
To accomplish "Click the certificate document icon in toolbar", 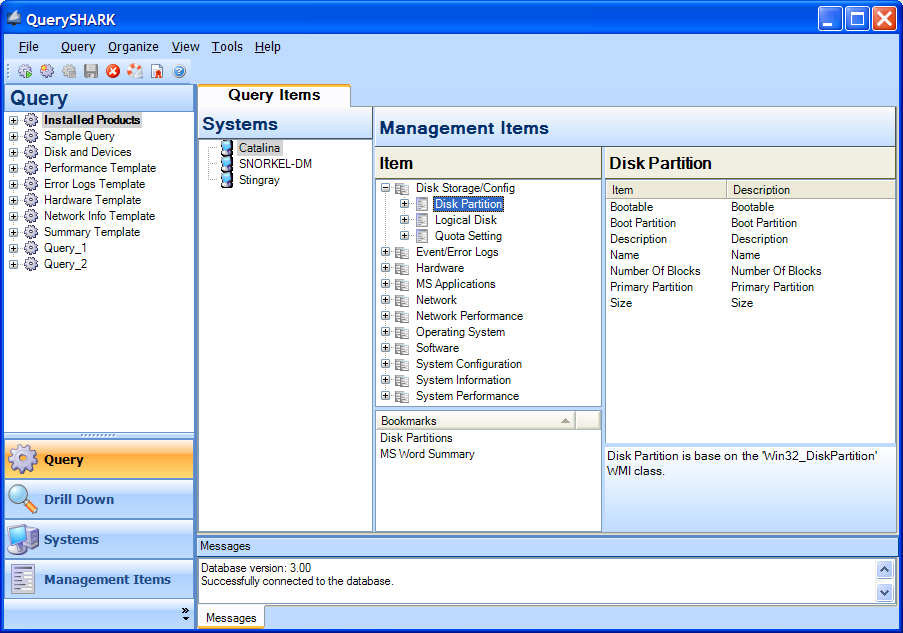I will pyautogui.click(x=157, y=71).
